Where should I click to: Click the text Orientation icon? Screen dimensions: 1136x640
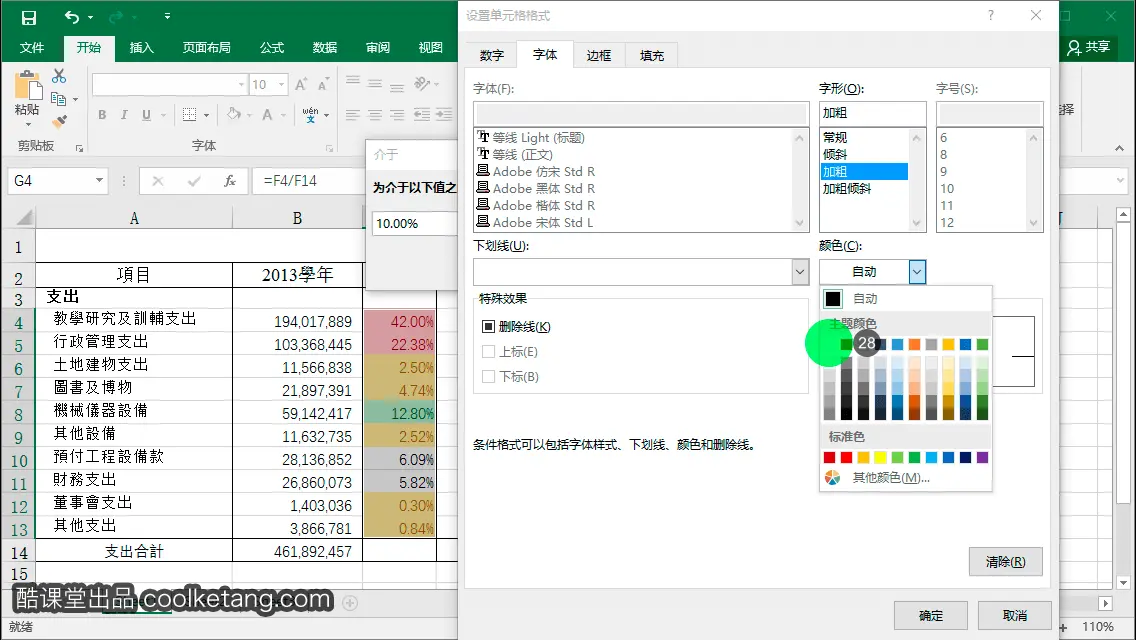point(422,84)
